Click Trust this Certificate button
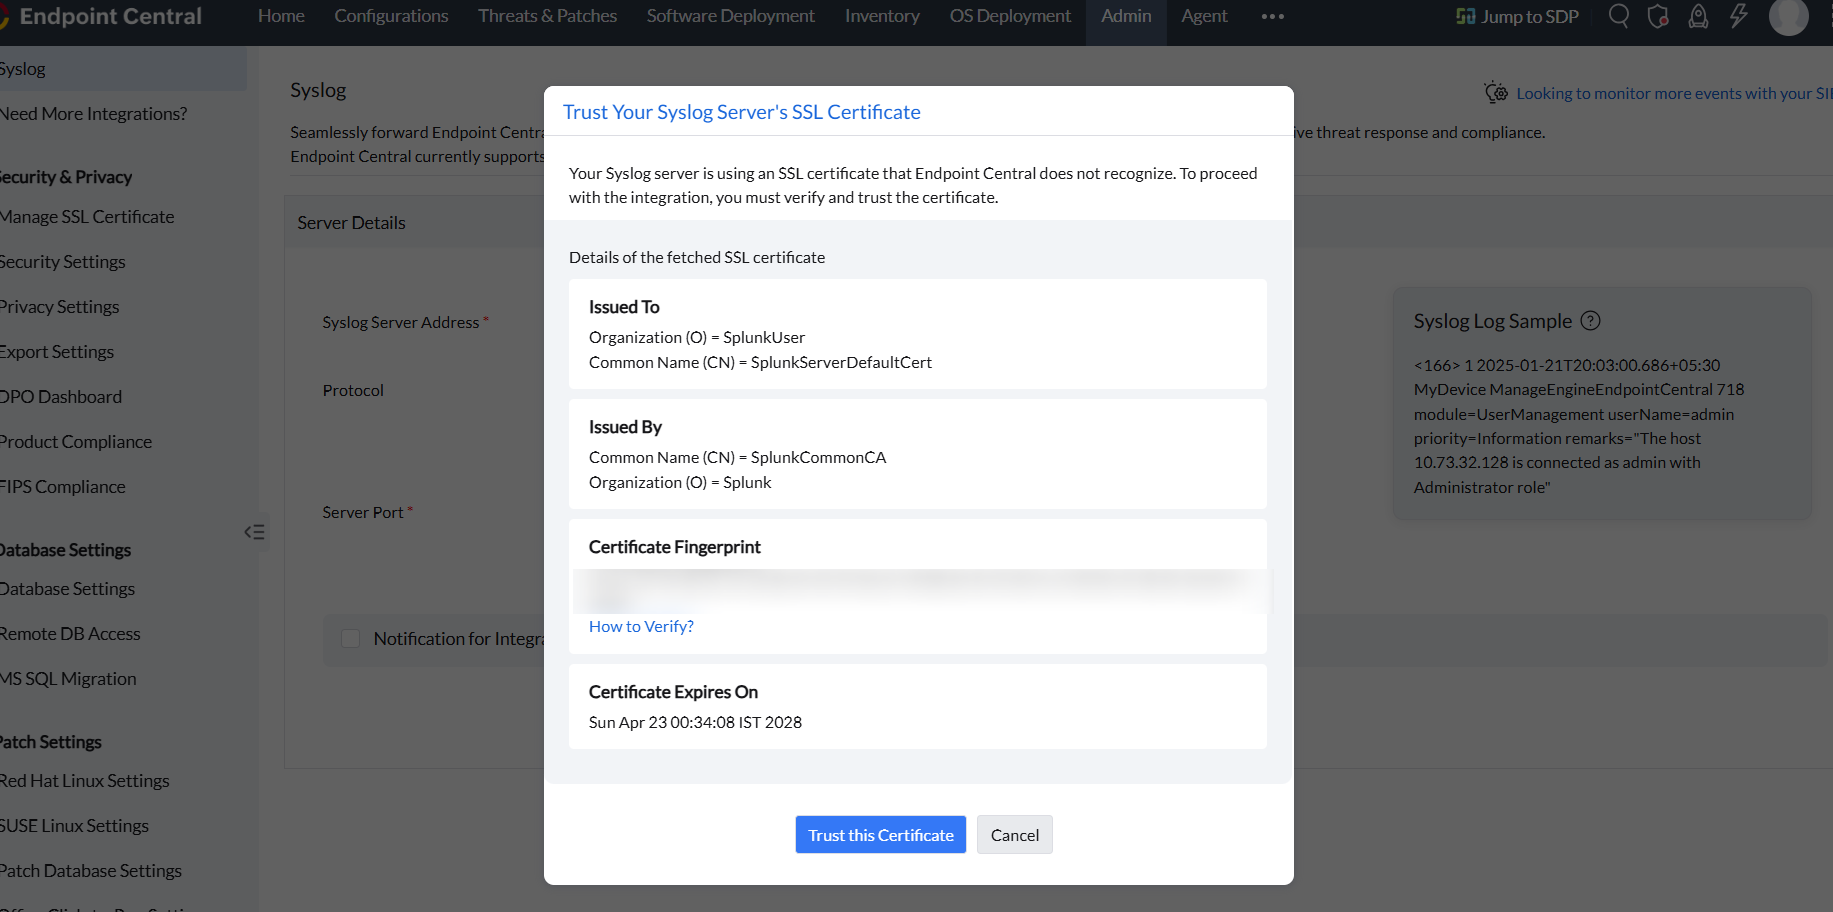Image resolution: width=1833 pixels, height=912 pixels. [880, 835]
